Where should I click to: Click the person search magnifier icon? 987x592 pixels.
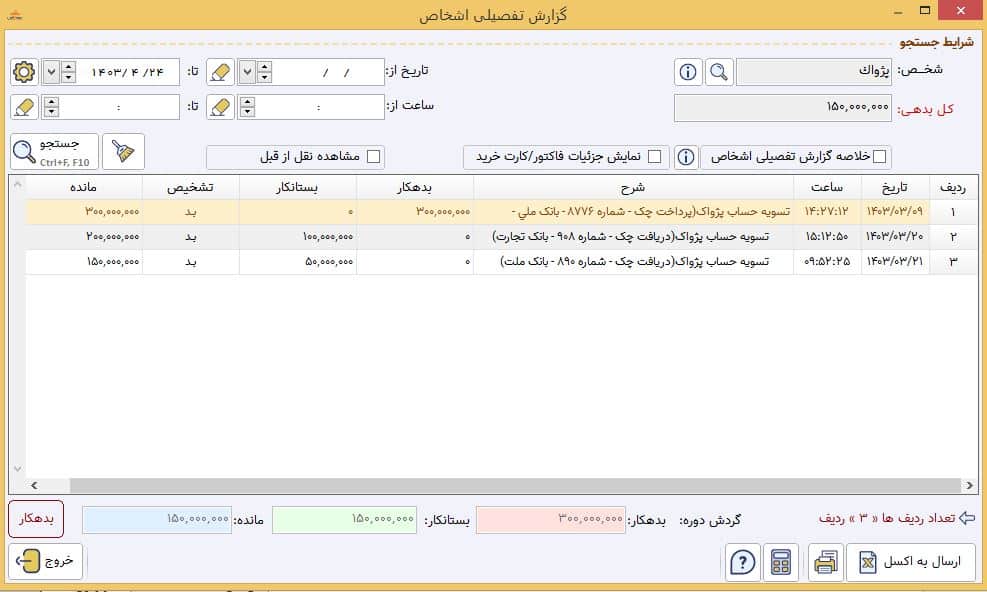[x=719, y=72]
